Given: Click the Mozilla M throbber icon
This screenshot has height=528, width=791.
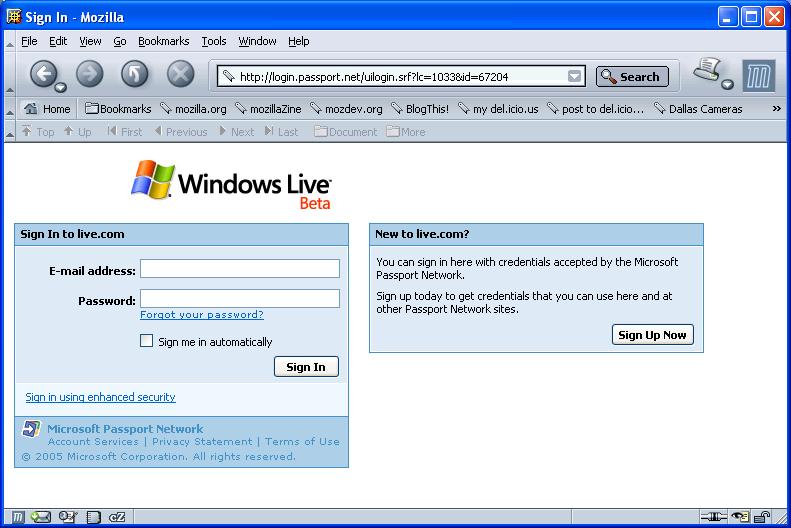Looking at the screenshot, I should [758, 76].
